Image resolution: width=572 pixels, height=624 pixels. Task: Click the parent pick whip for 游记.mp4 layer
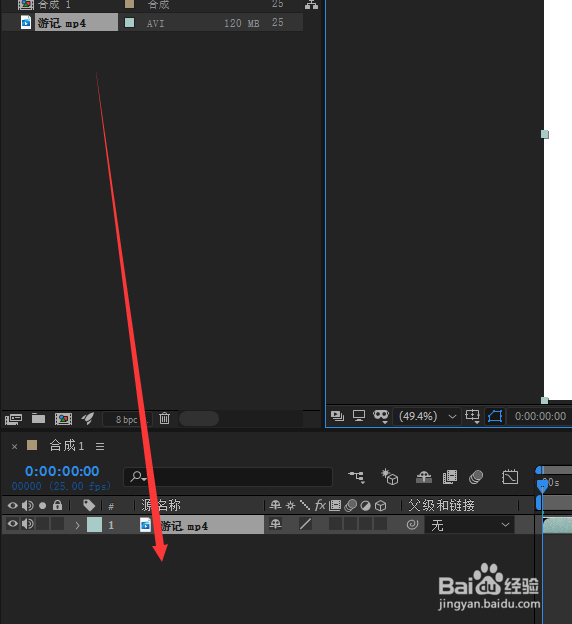pyautogui.click(x=412, y=525)
